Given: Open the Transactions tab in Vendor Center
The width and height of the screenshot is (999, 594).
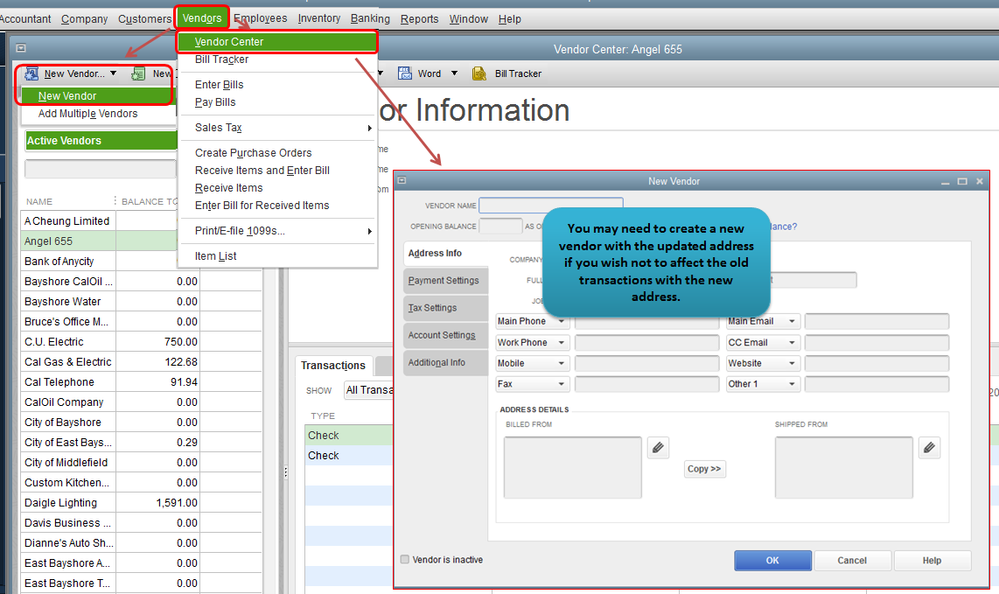Looking at the screenshot, I should point(333,366).
